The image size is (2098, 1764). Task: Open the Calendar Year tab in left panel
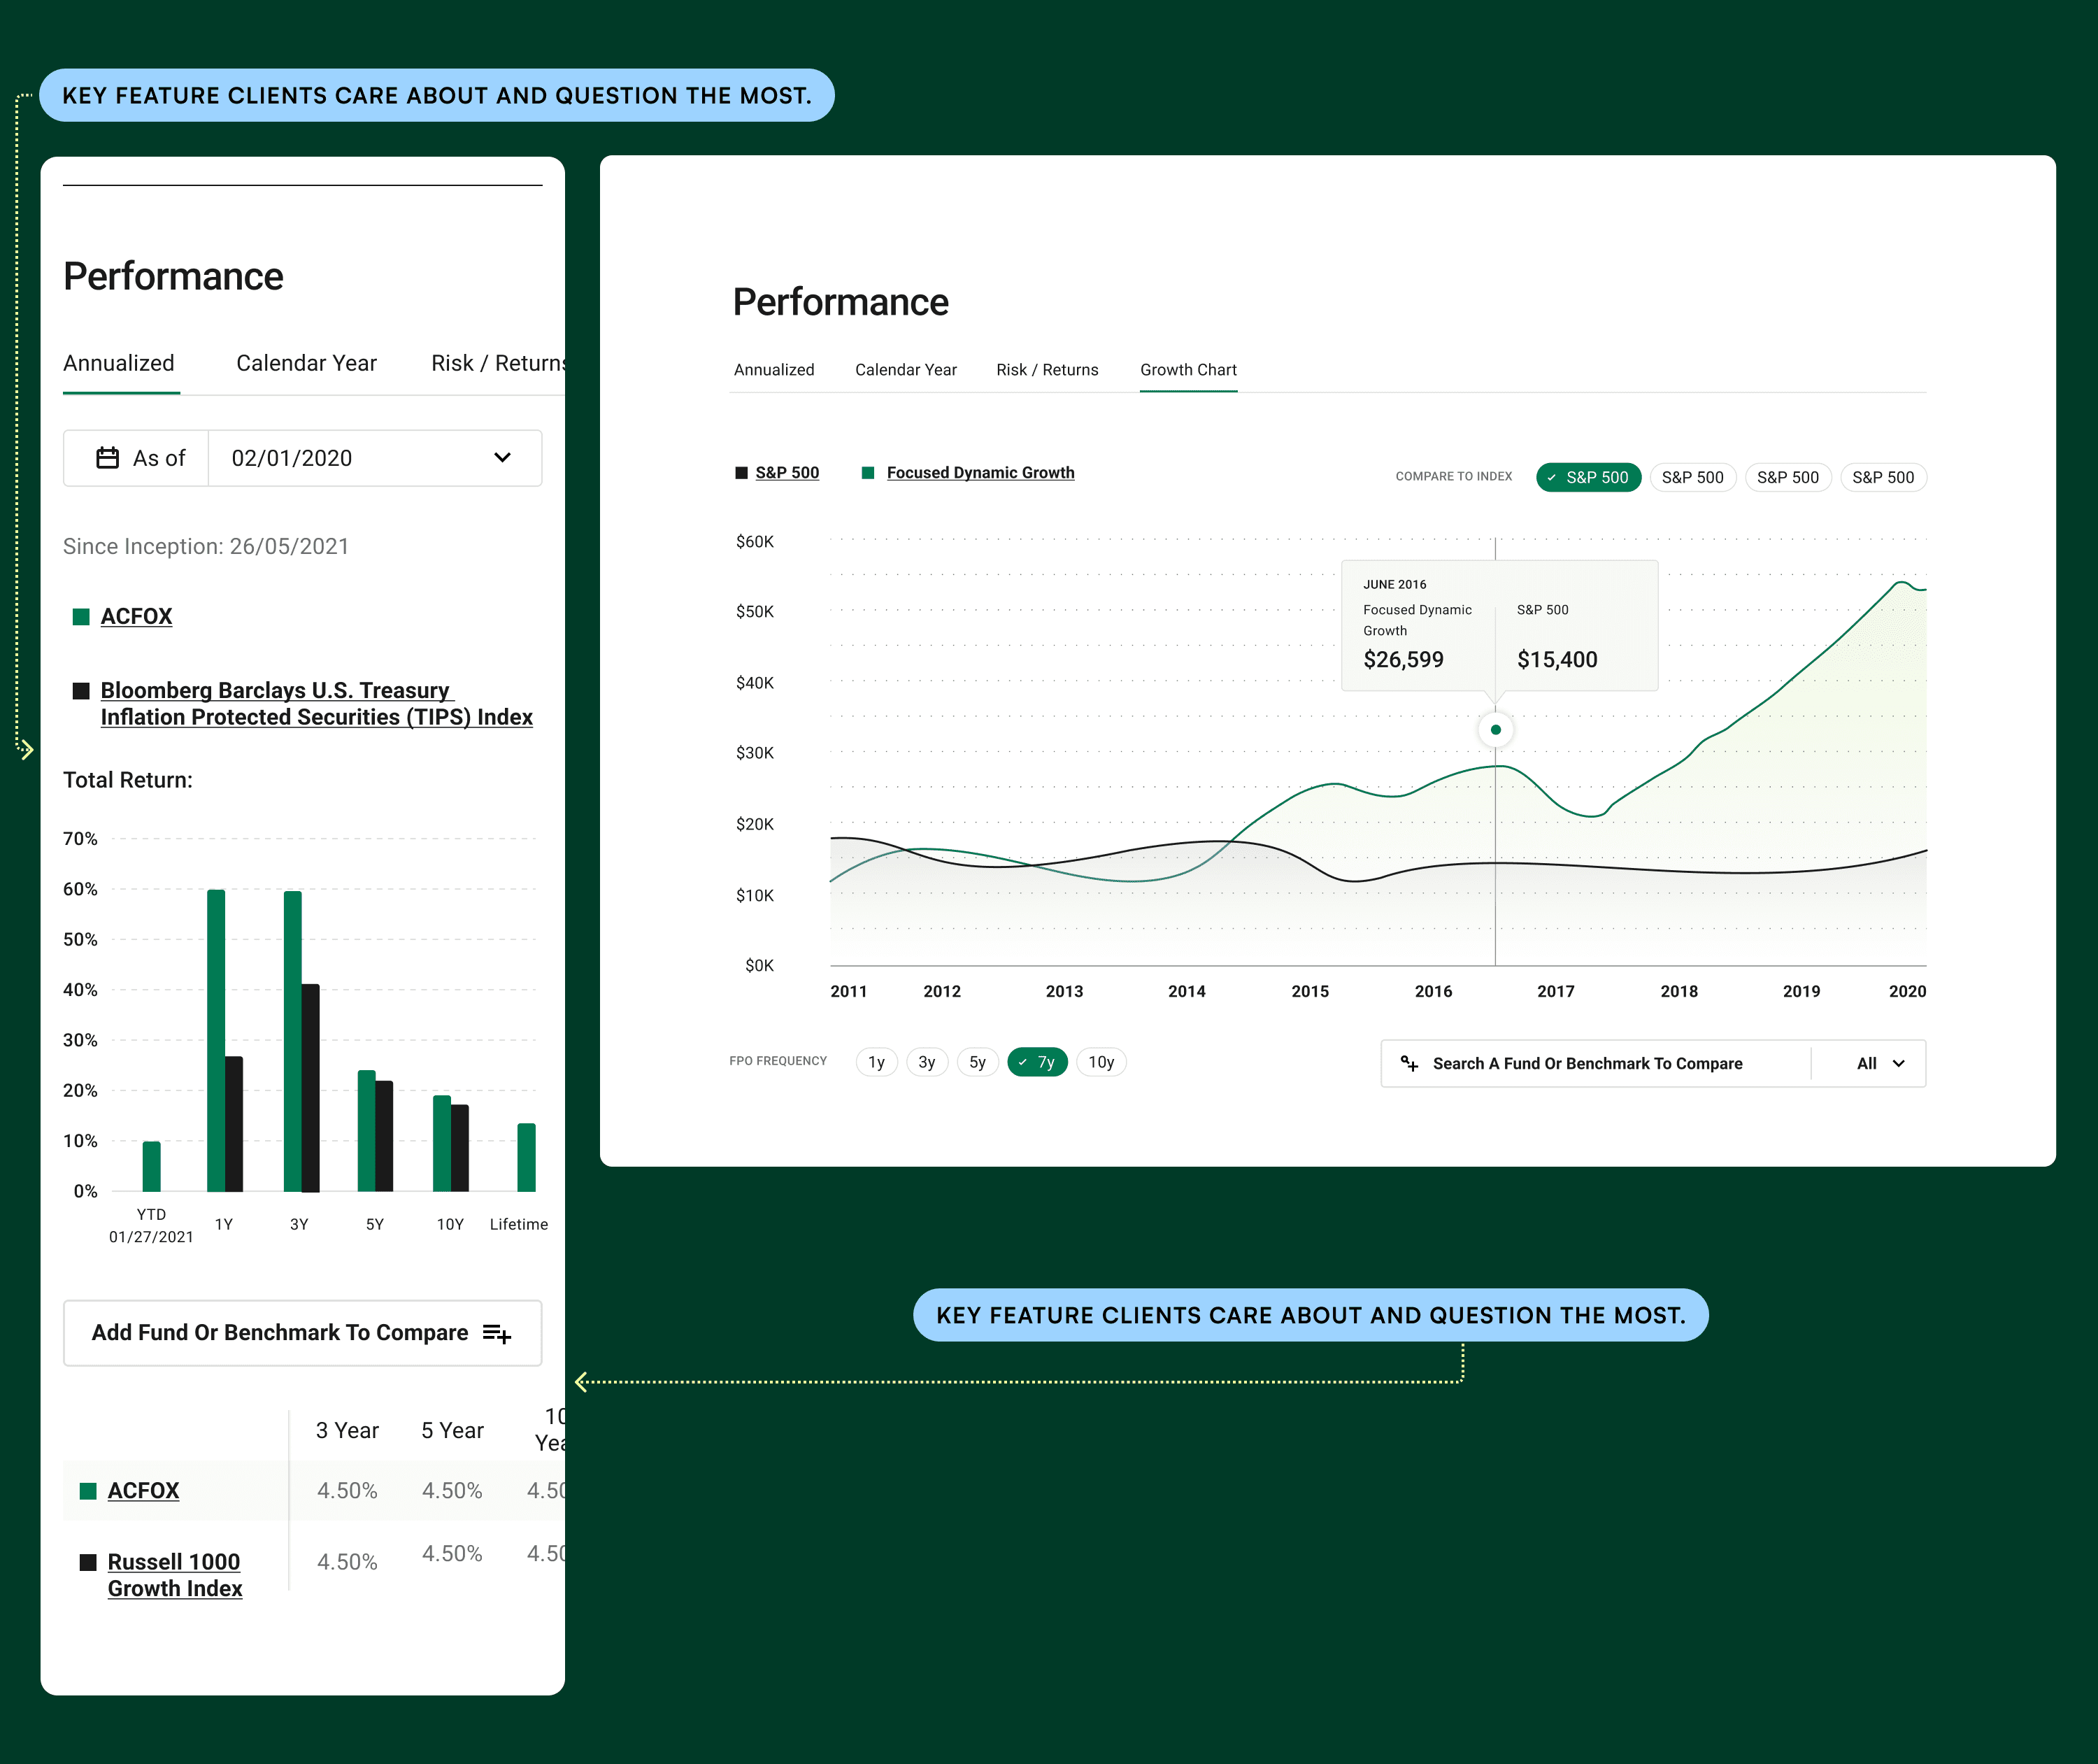click(x=306, y=363)
